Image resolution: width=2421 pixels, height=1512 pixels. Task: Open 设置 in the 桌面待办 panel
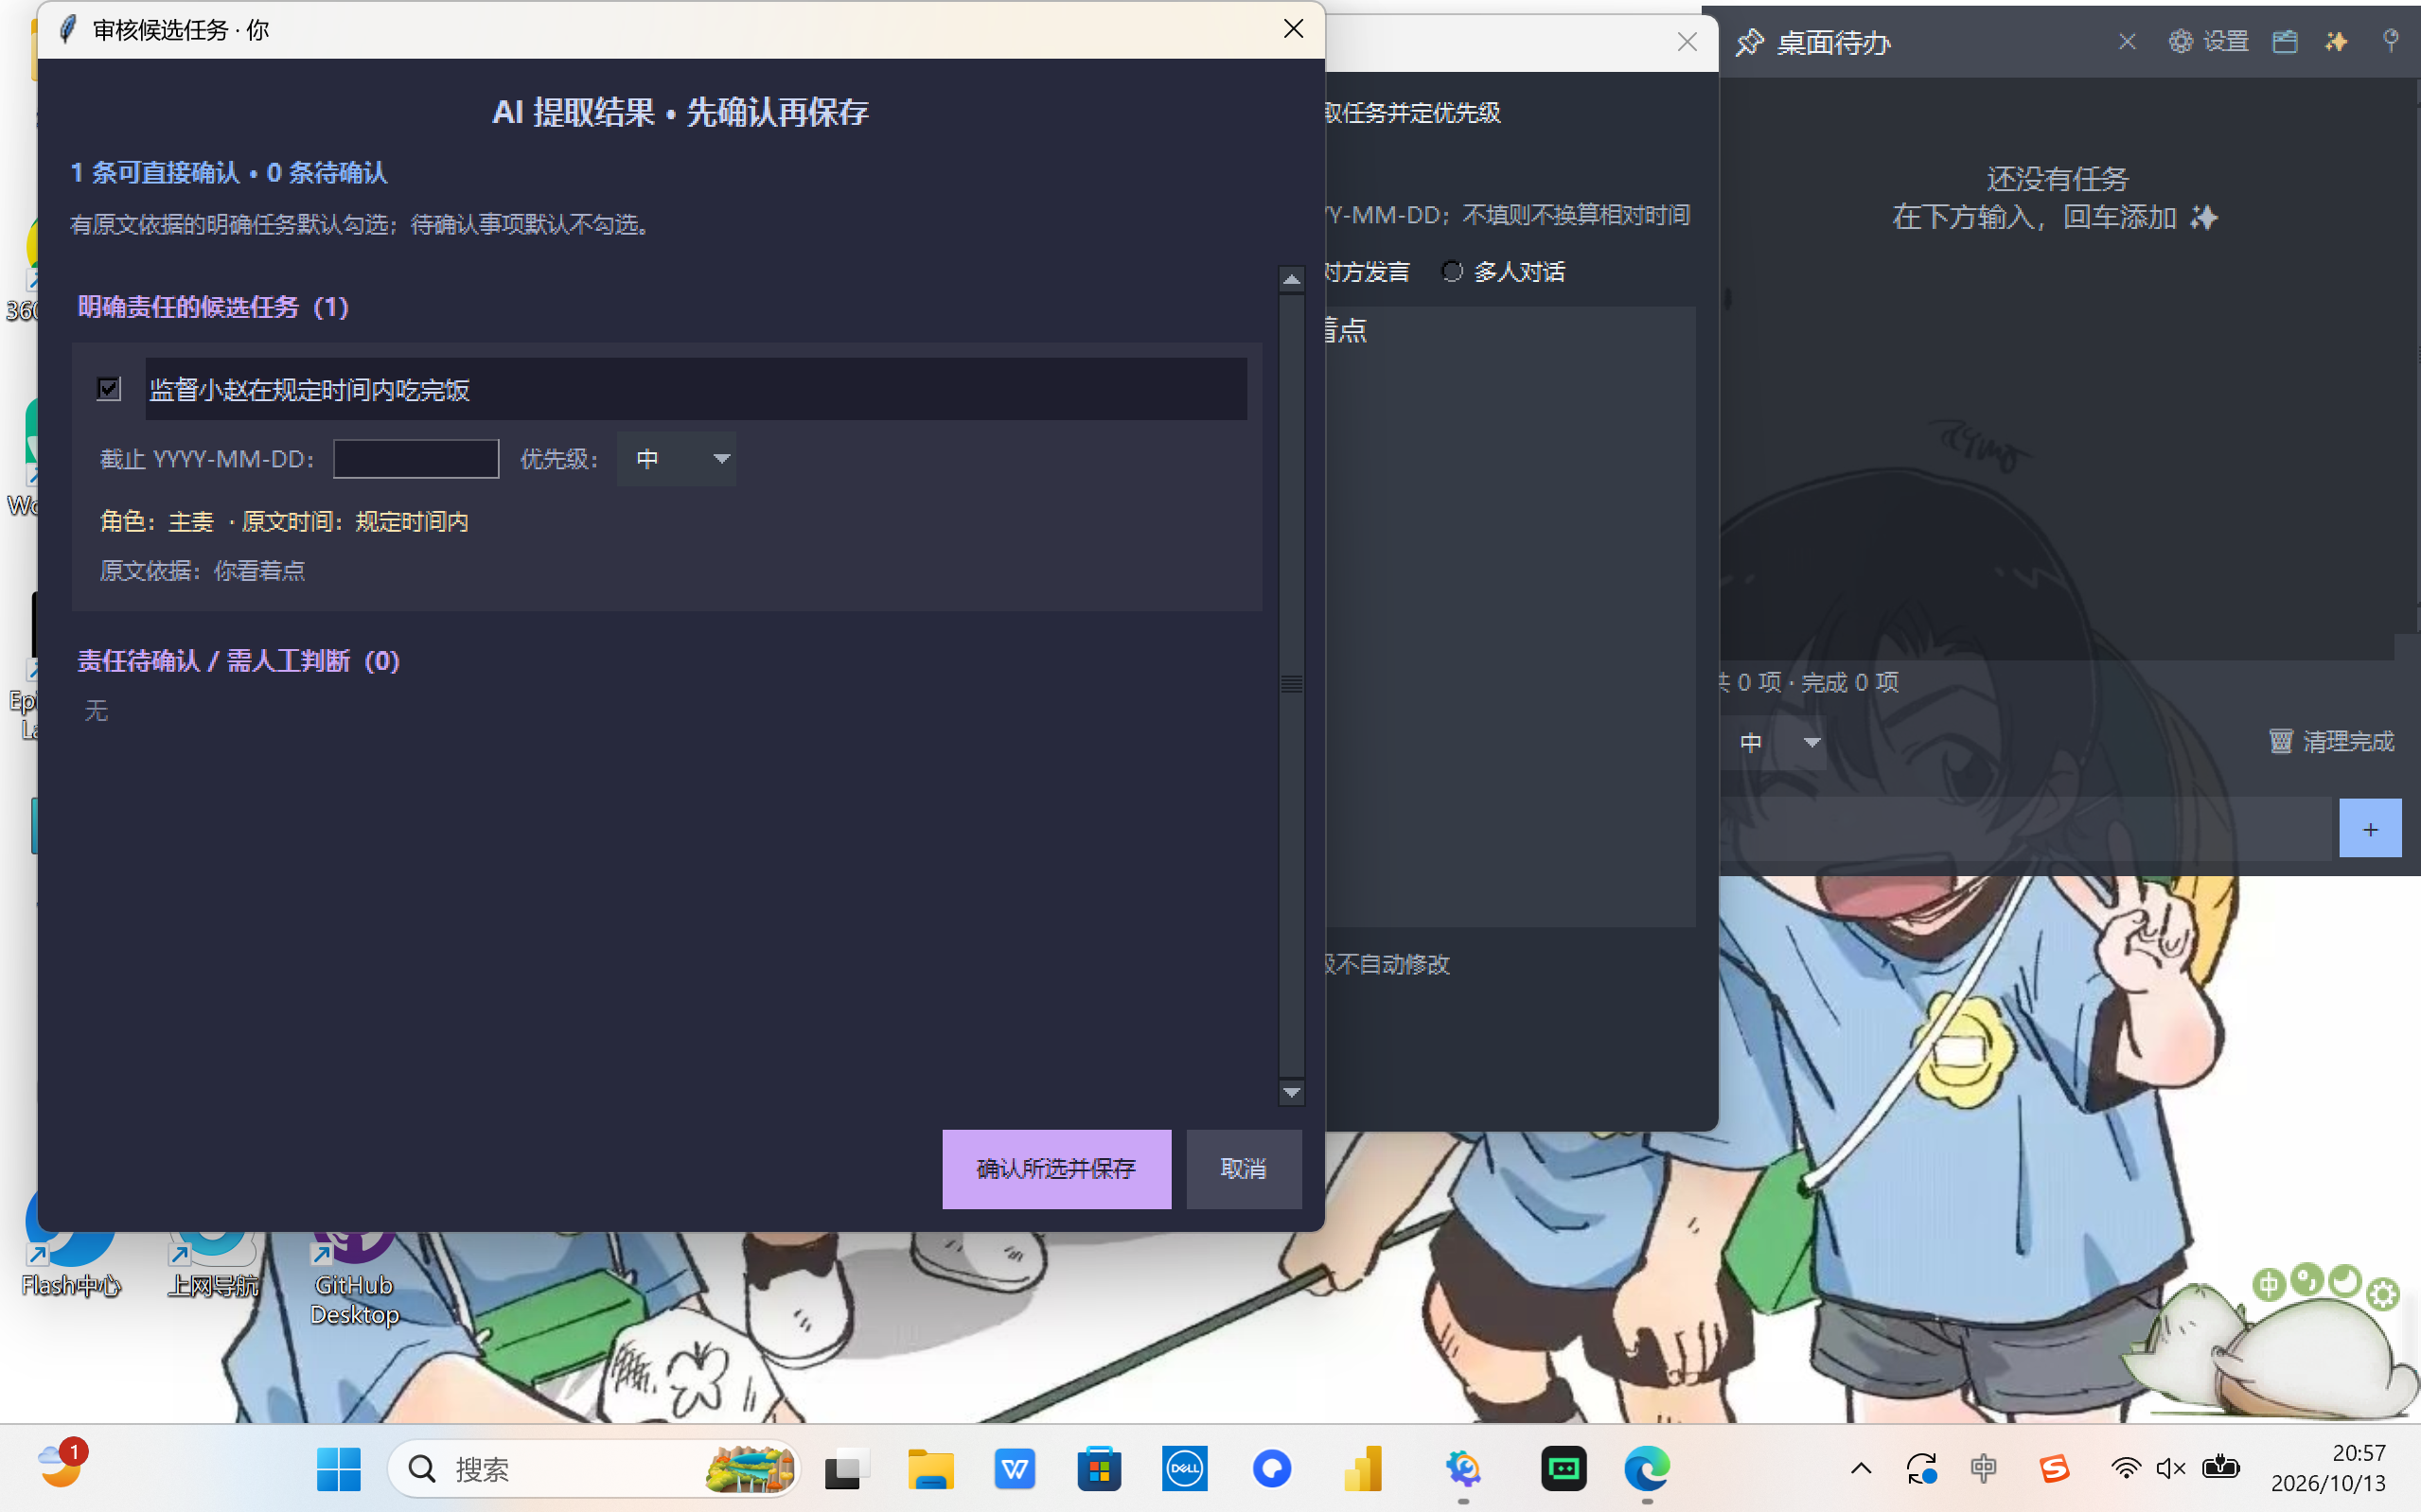2208,41
